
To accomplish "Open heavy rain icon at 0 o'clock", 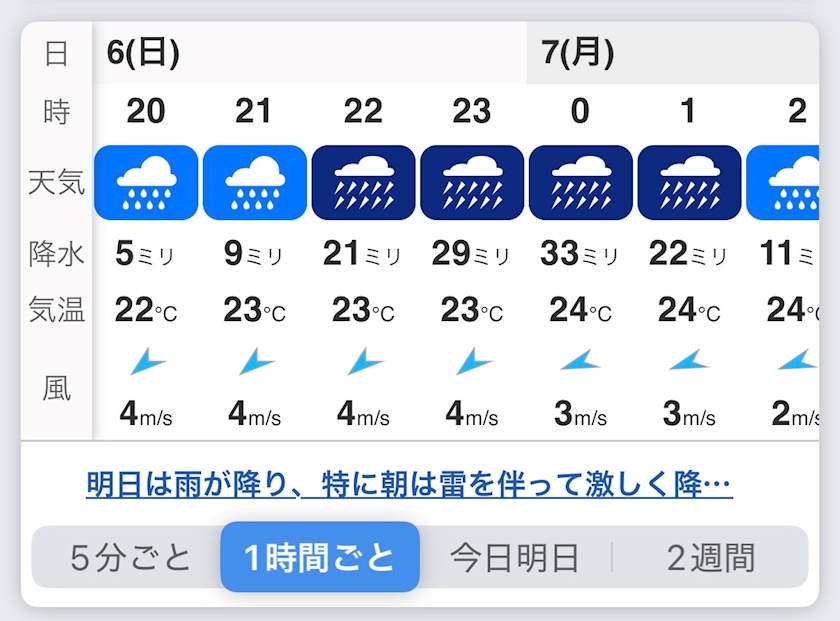I will (x=581, y=182).
